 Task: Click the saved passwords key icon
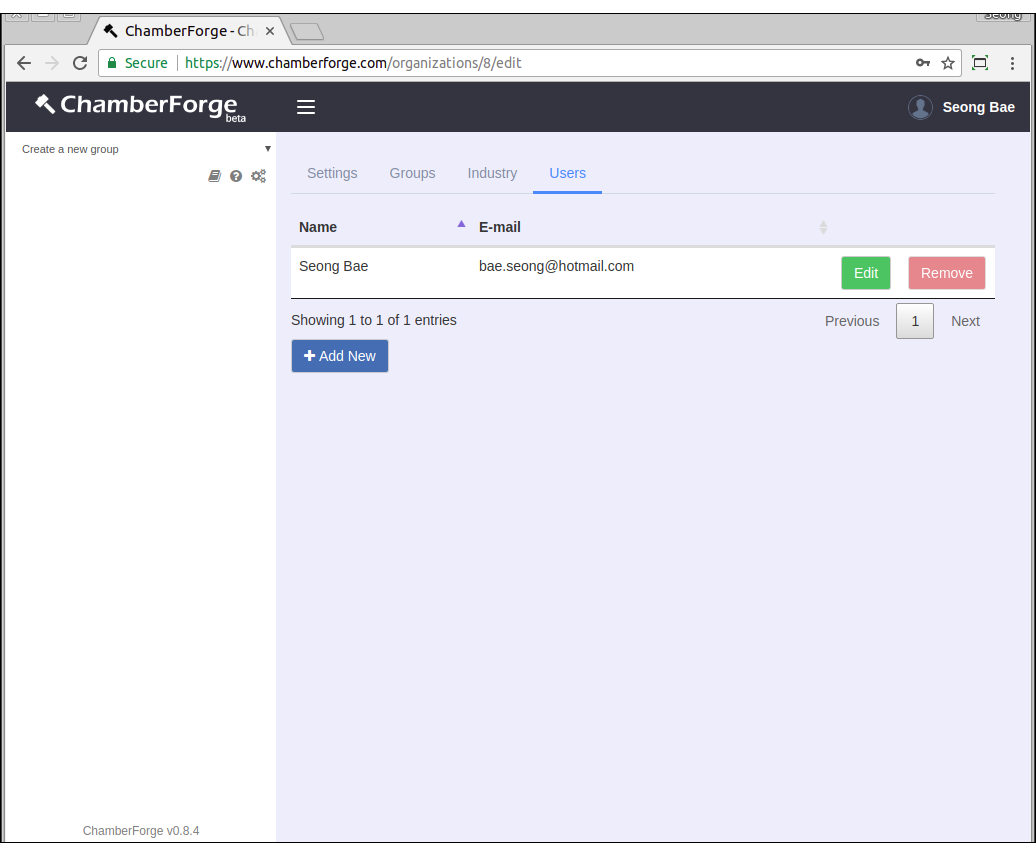click(922, 63)
